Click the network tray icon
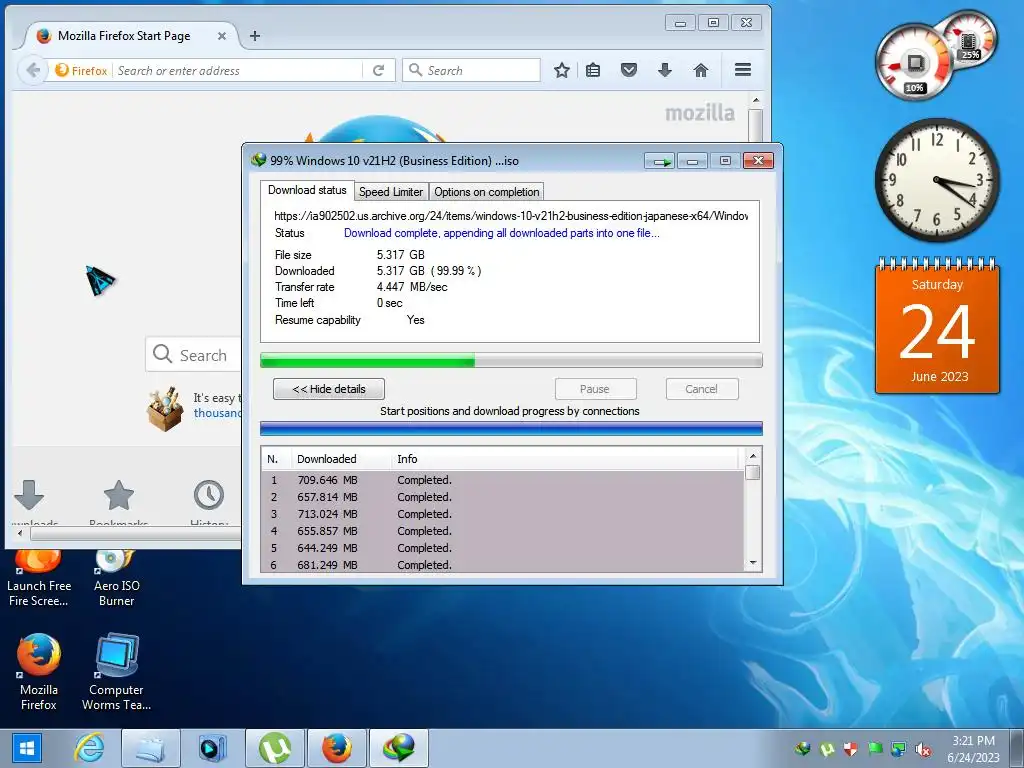1024x768 pixels. [899, 749]
